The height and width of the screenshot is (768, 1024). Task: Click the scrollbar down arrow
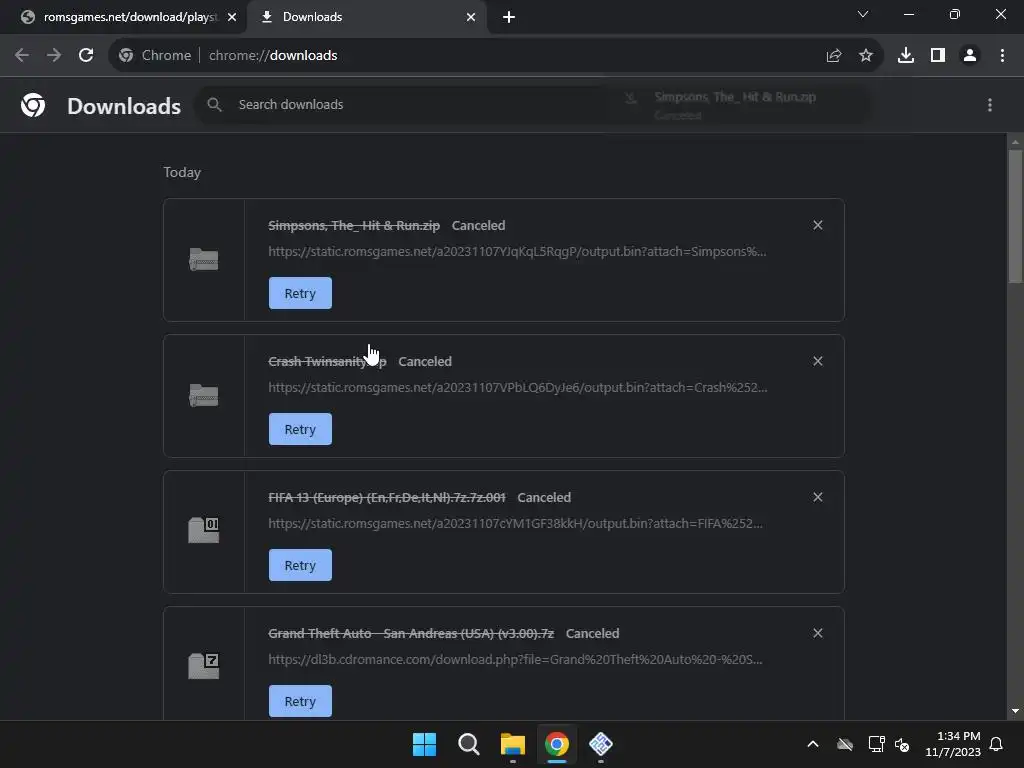tap(1015, 711)
